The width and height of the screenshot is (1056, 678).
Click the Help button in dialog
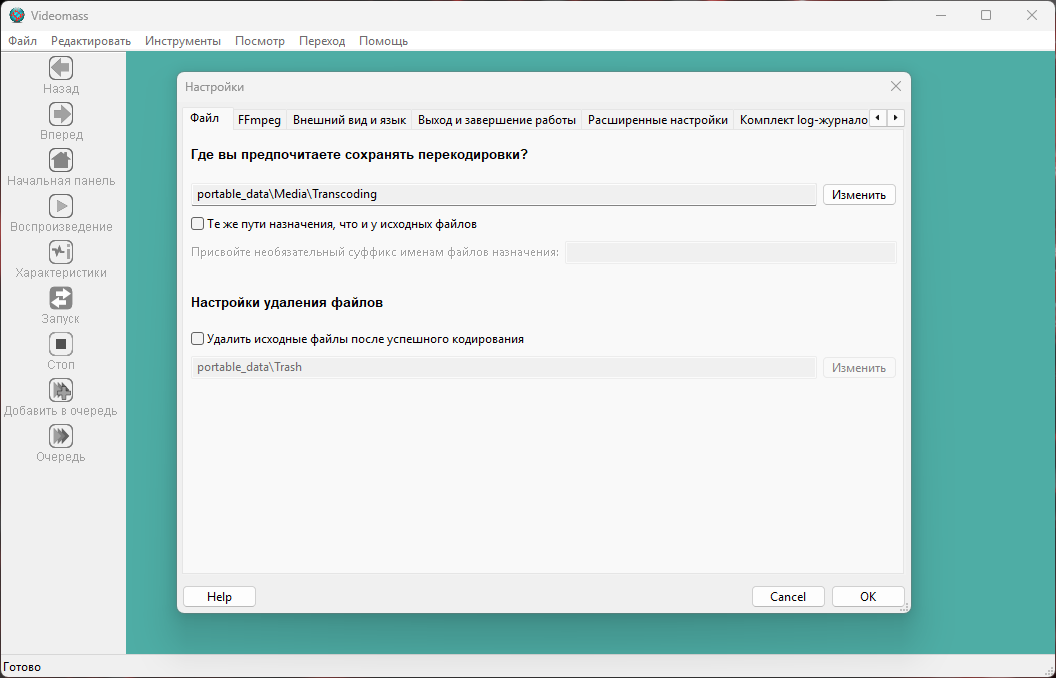[x=220, y=597]
